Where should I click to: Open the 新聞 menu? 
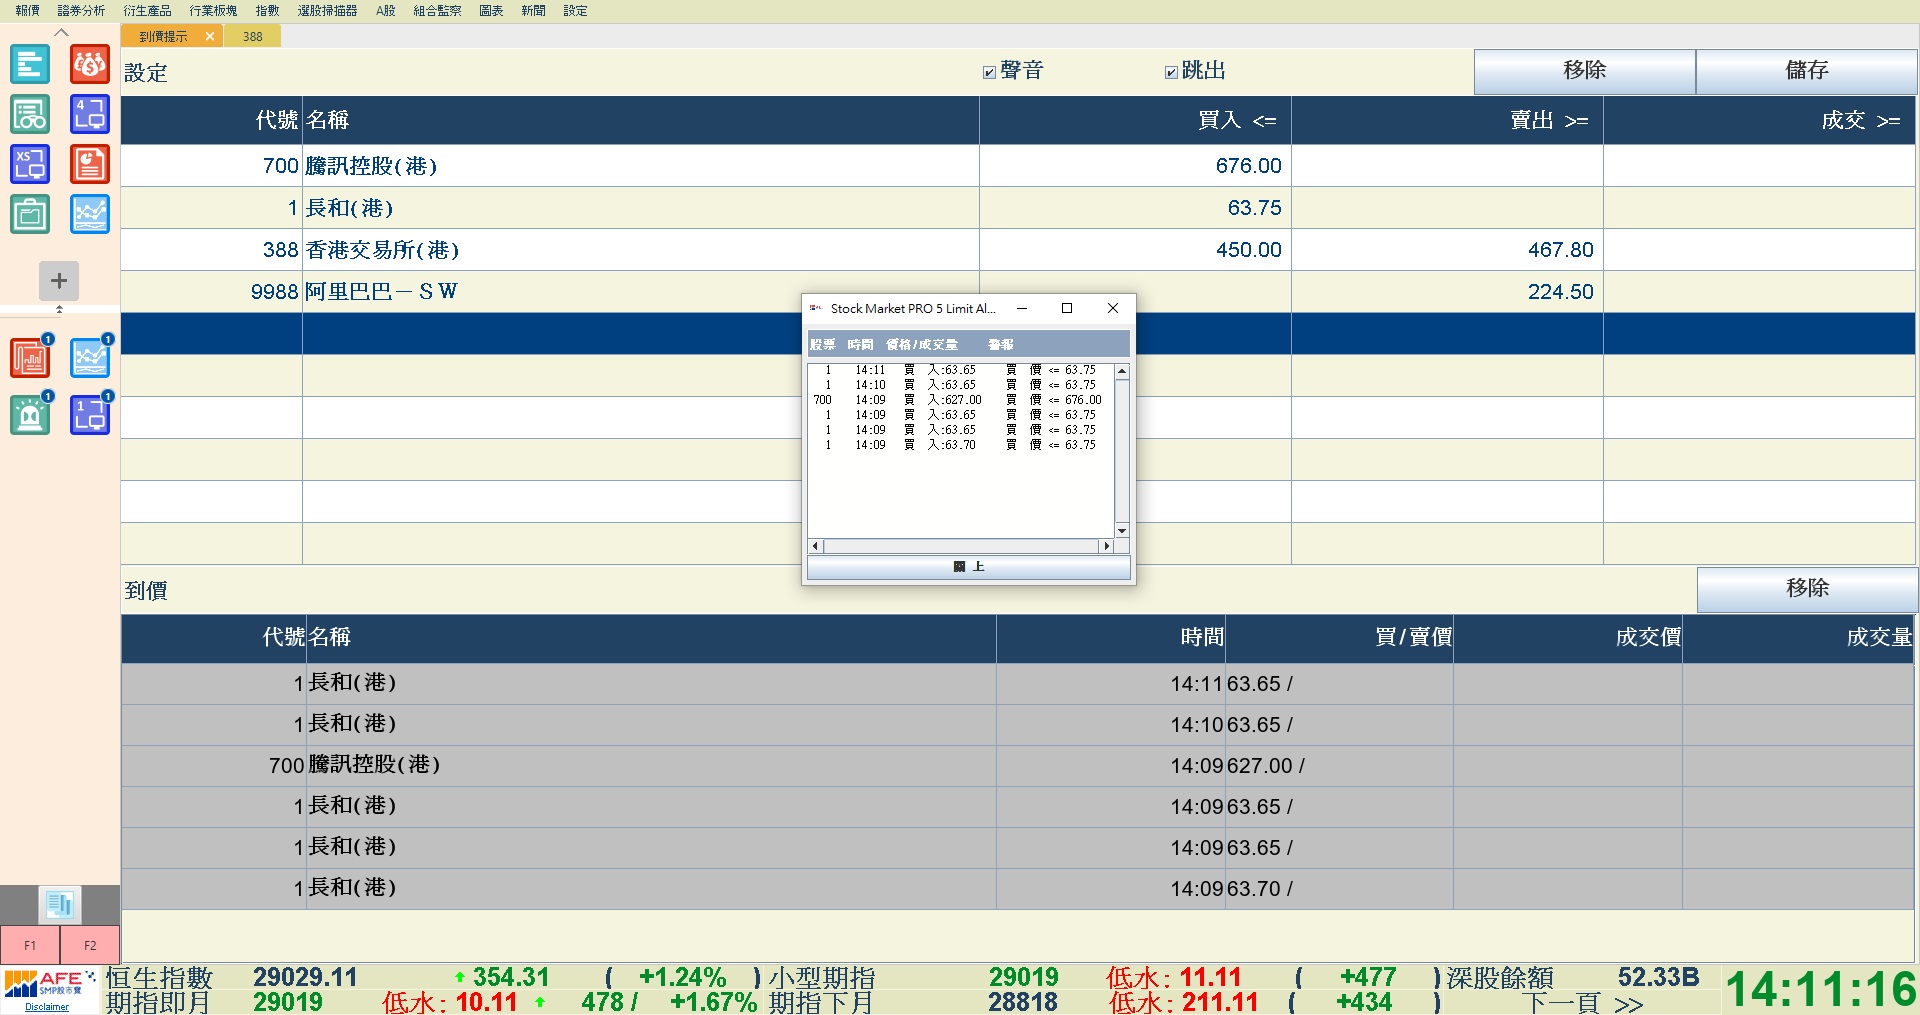pos(533,11)
